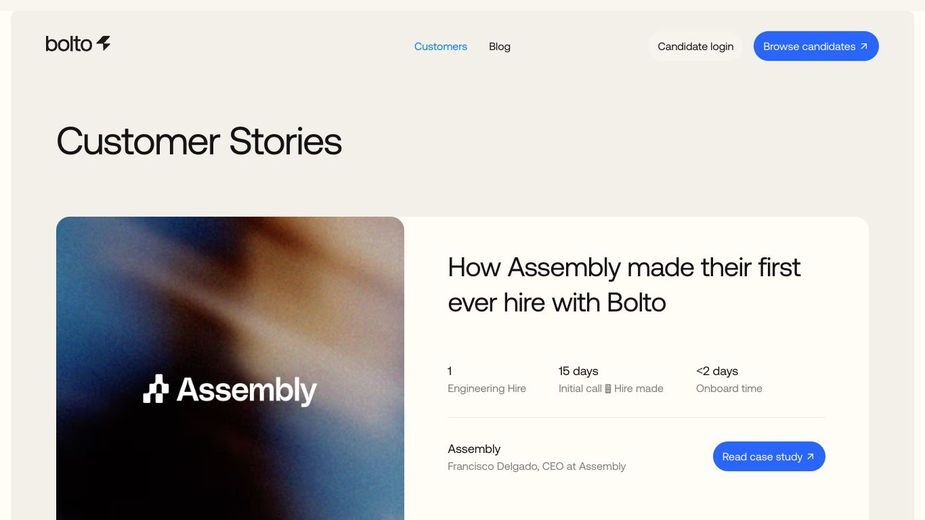
Task: Click the Assembly pixel logo mark
Action: [x=156, y=389]
